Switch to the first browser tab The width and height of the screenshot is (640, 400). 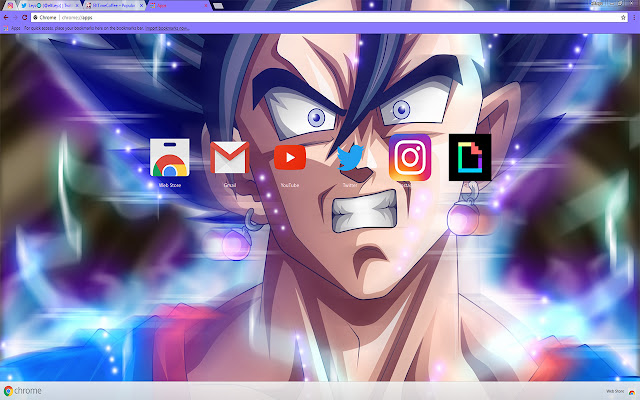(x=9, y=6)
